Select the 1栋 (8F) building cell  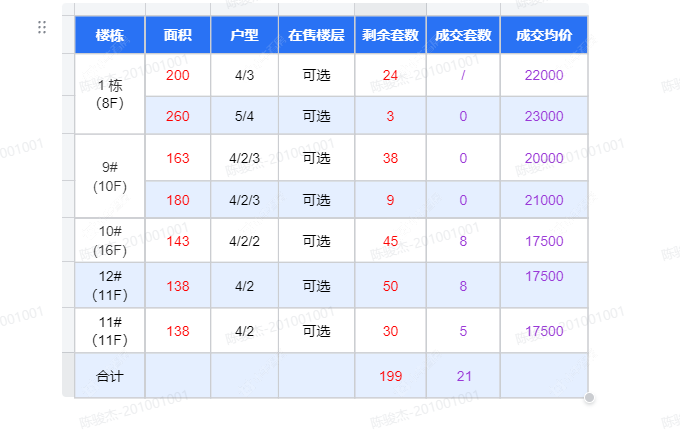click(110, 94)
